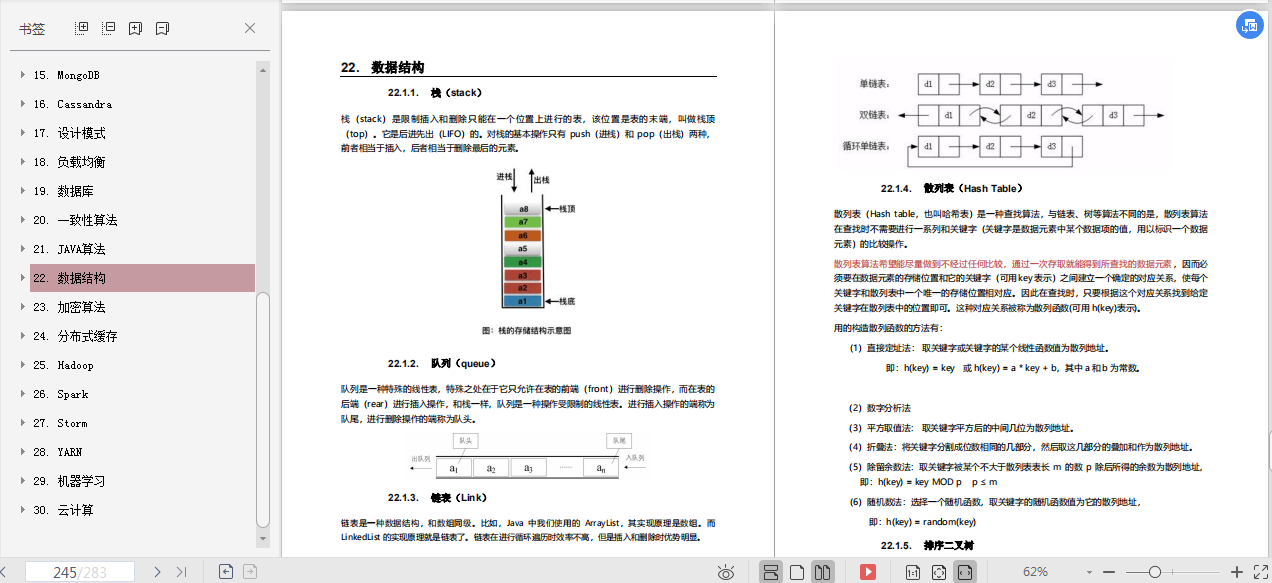Zoom in with the plus button
Screen dimensions: 1272x583
(x=1236, y=572)
